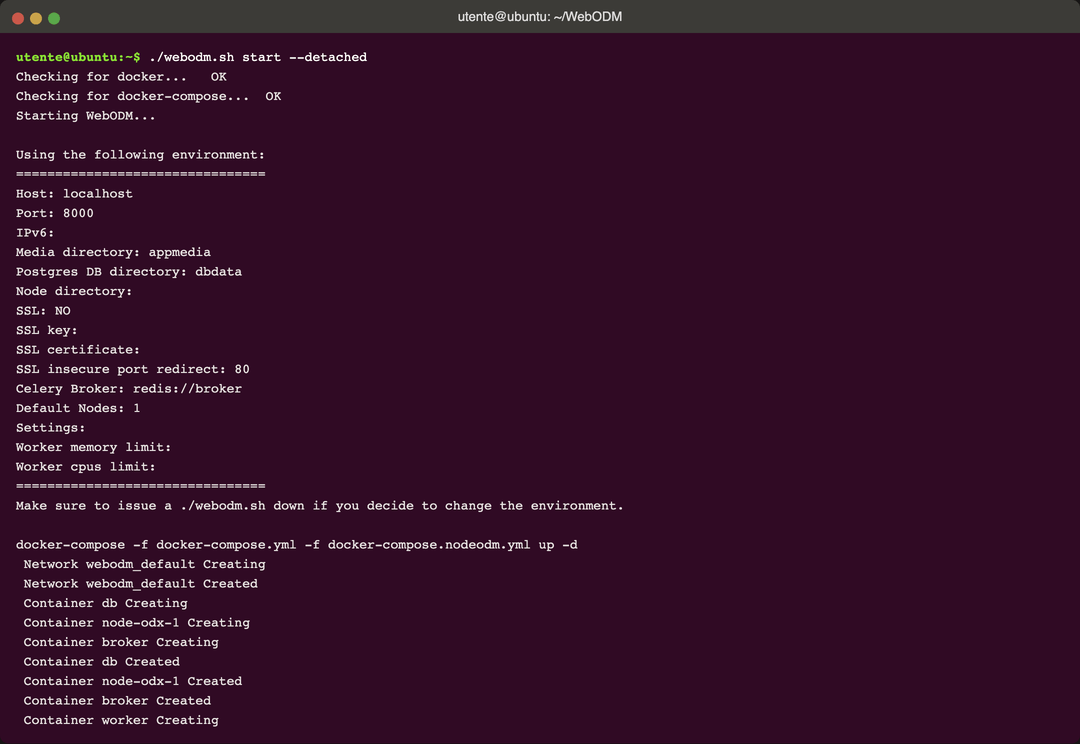The width and height of the screenshot is (1080, 744).
Task: Click 'SSL insecure port redirect: 80' line
Action: click(x=132, y=369)
